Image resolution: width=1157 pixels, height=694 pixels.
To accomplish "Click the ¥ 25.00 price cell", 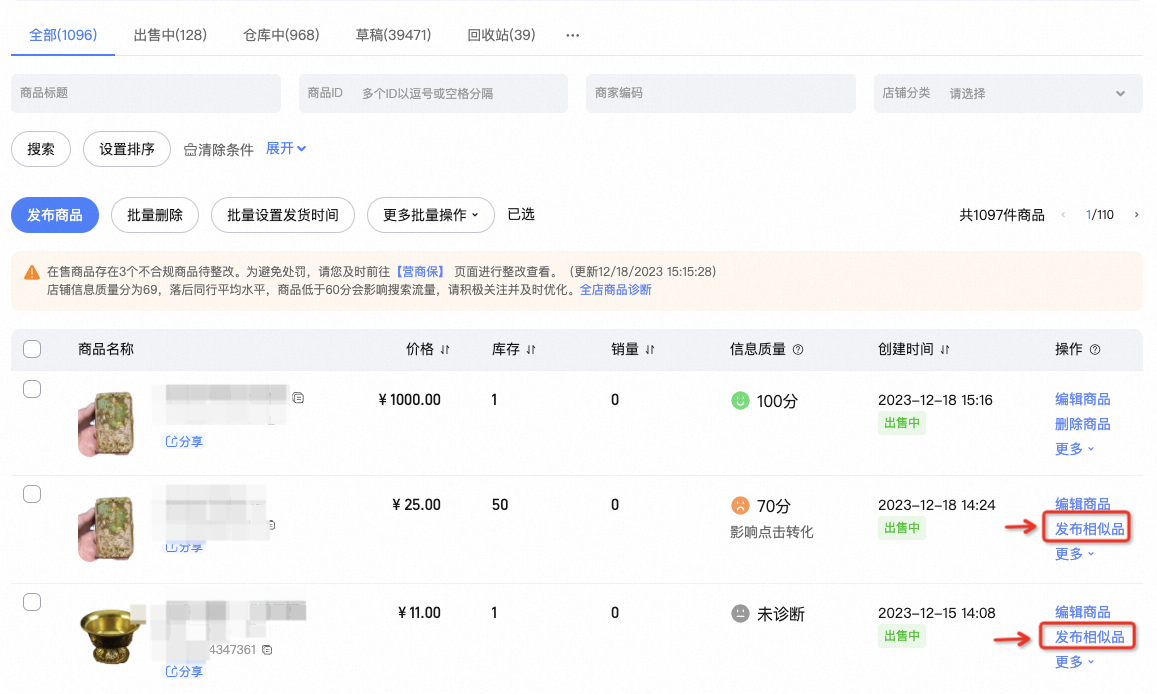I will tap(416, 504).
